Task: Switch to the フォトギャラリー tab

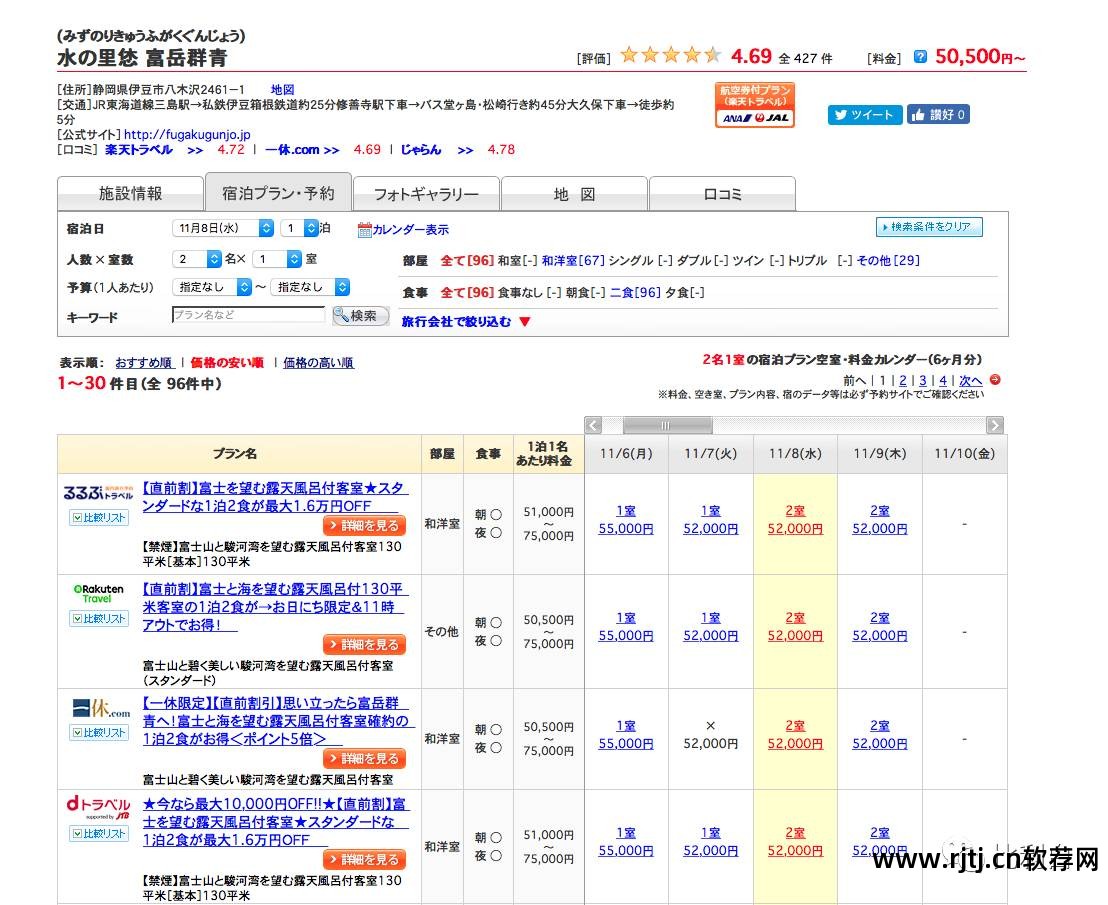Action: pyautogui.click(x=425, y=192)
